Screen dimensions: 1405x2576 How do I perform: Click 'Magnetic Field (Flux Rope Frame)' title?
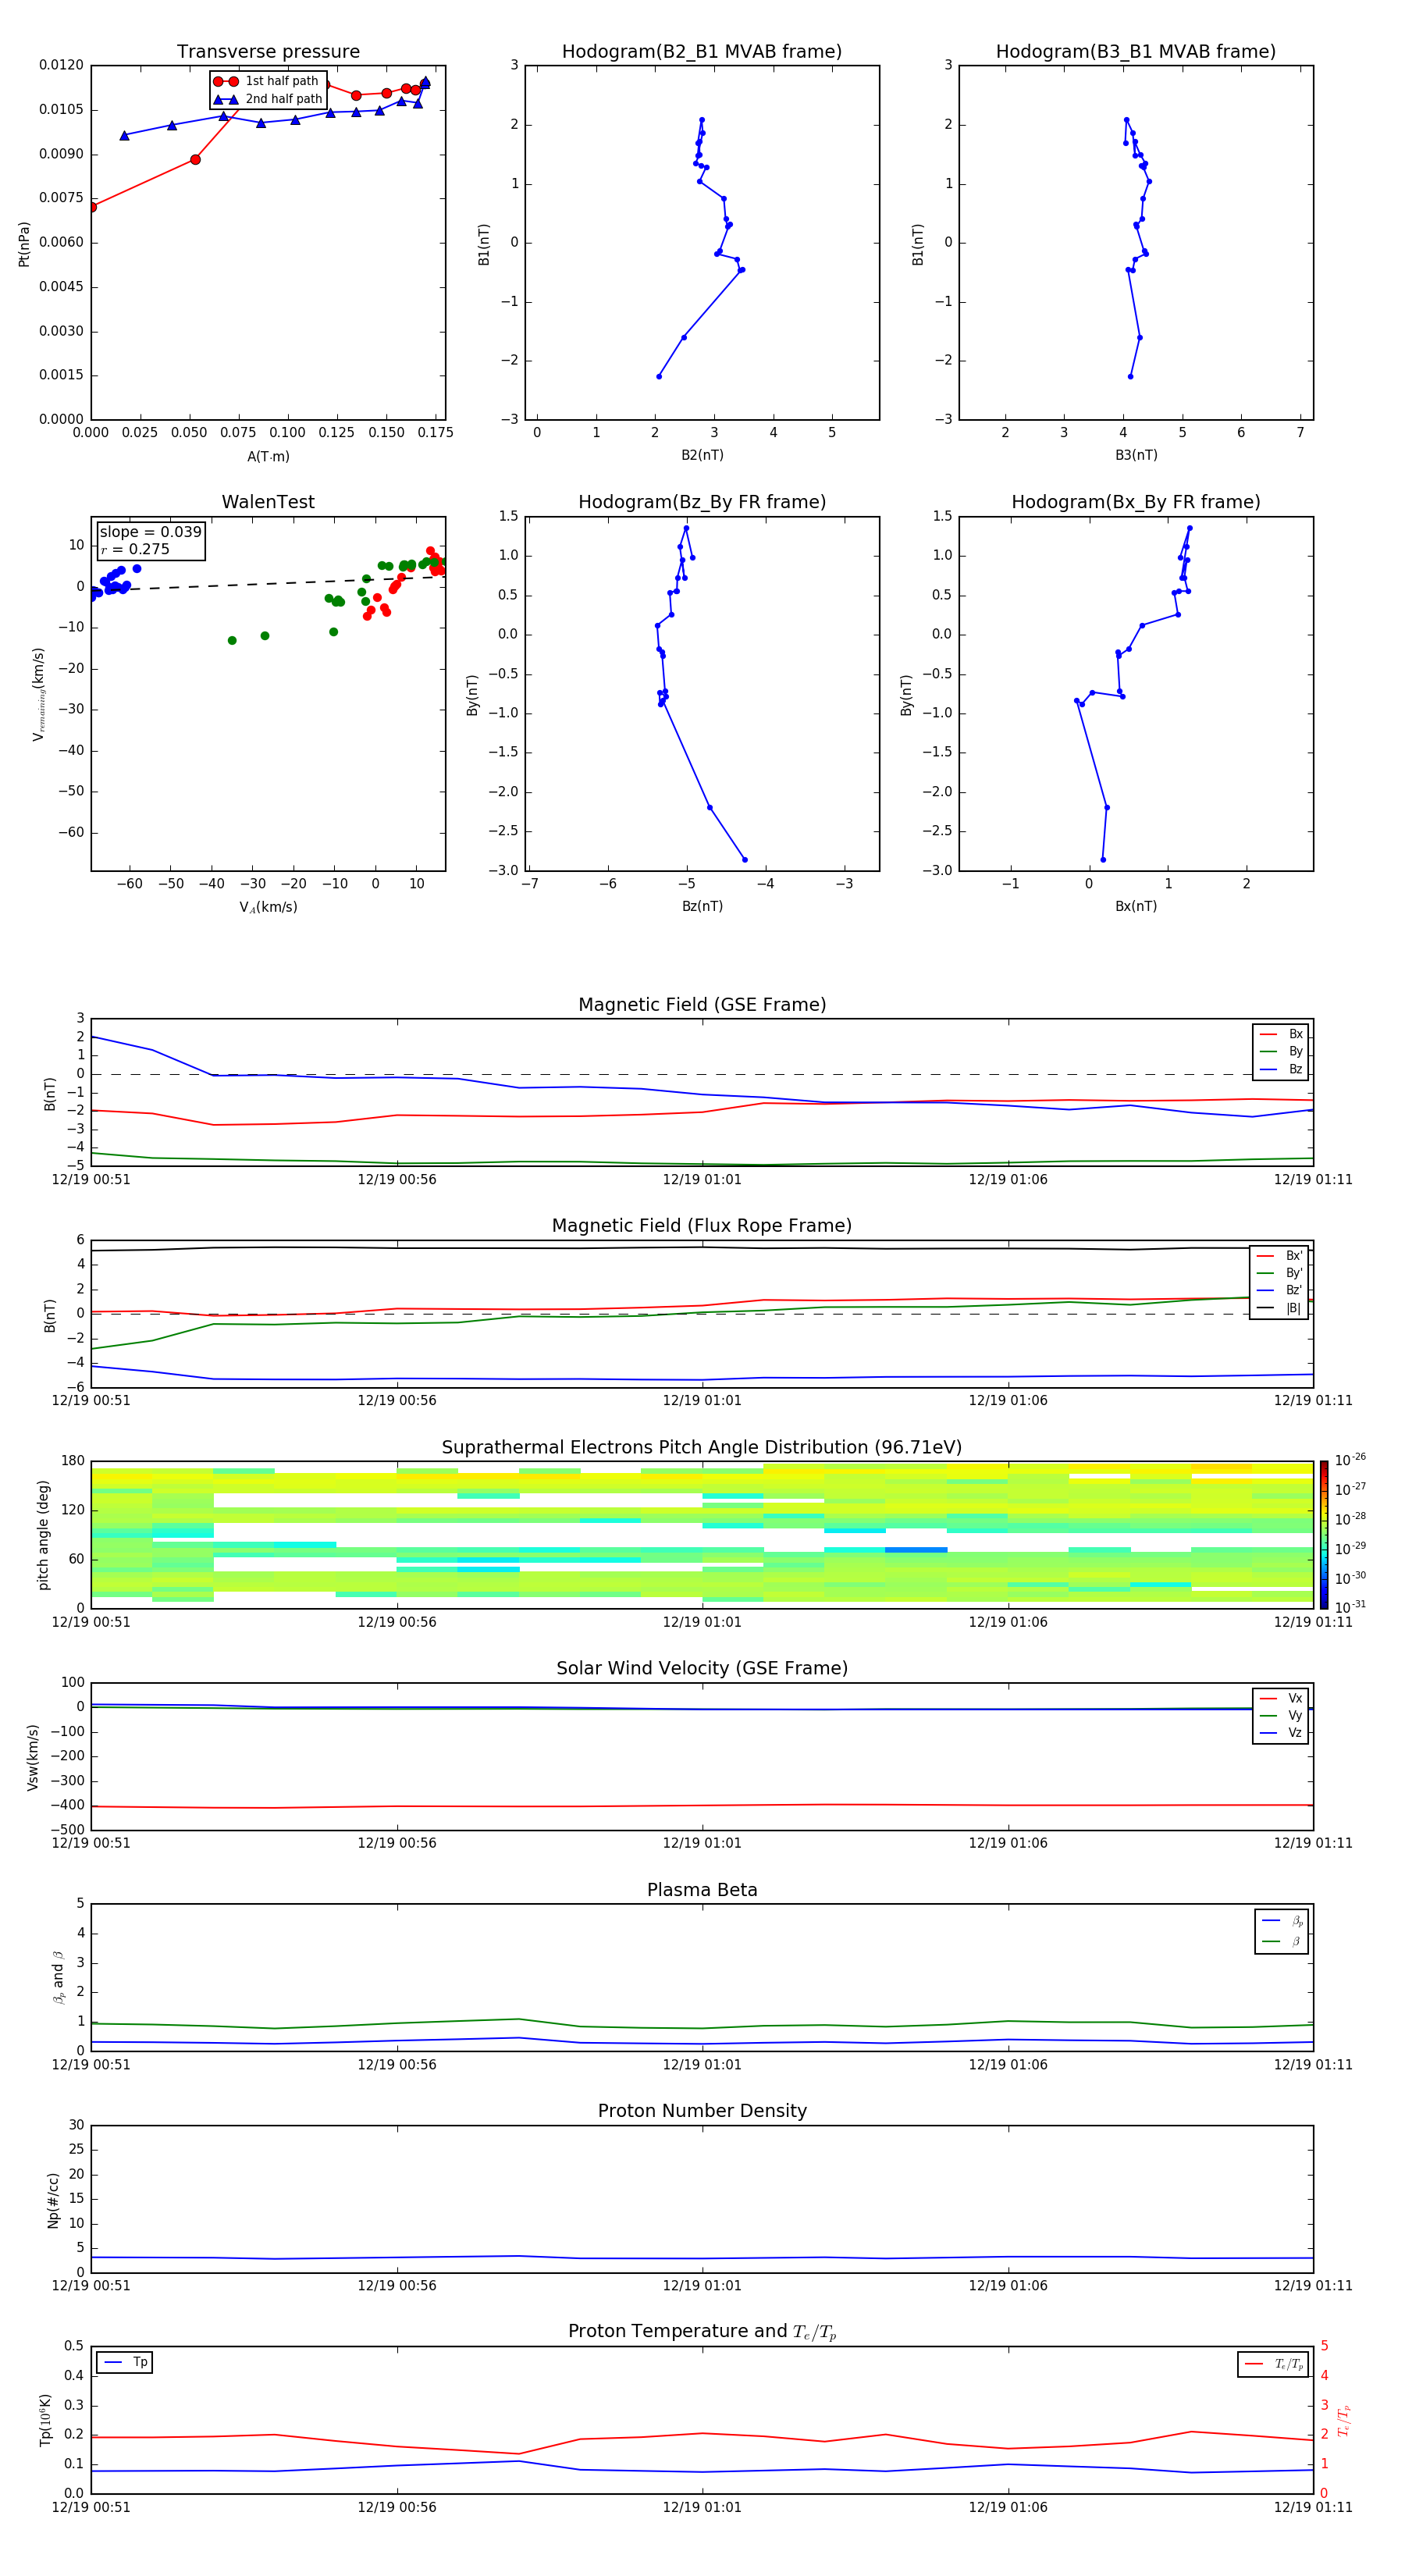(x=702, y=1226)
